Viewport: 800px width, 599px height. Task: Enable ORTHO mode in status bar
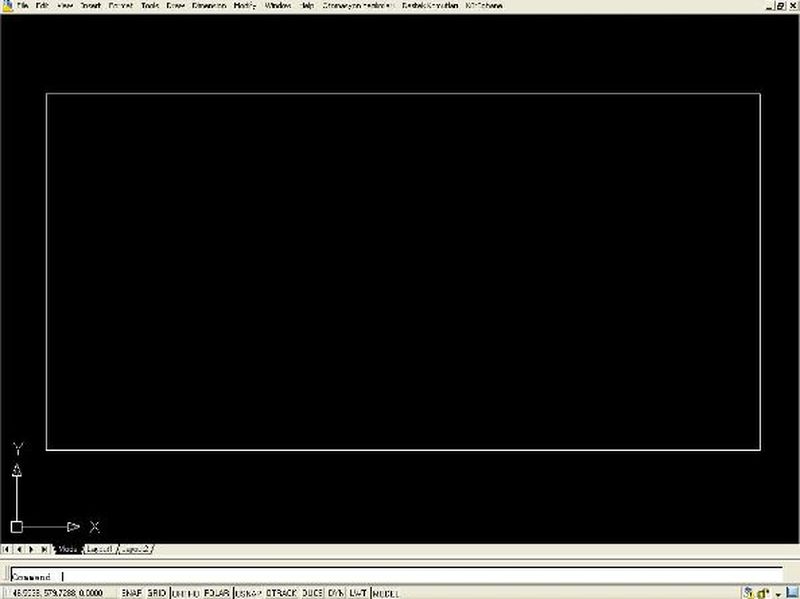[x=186, y=593]
